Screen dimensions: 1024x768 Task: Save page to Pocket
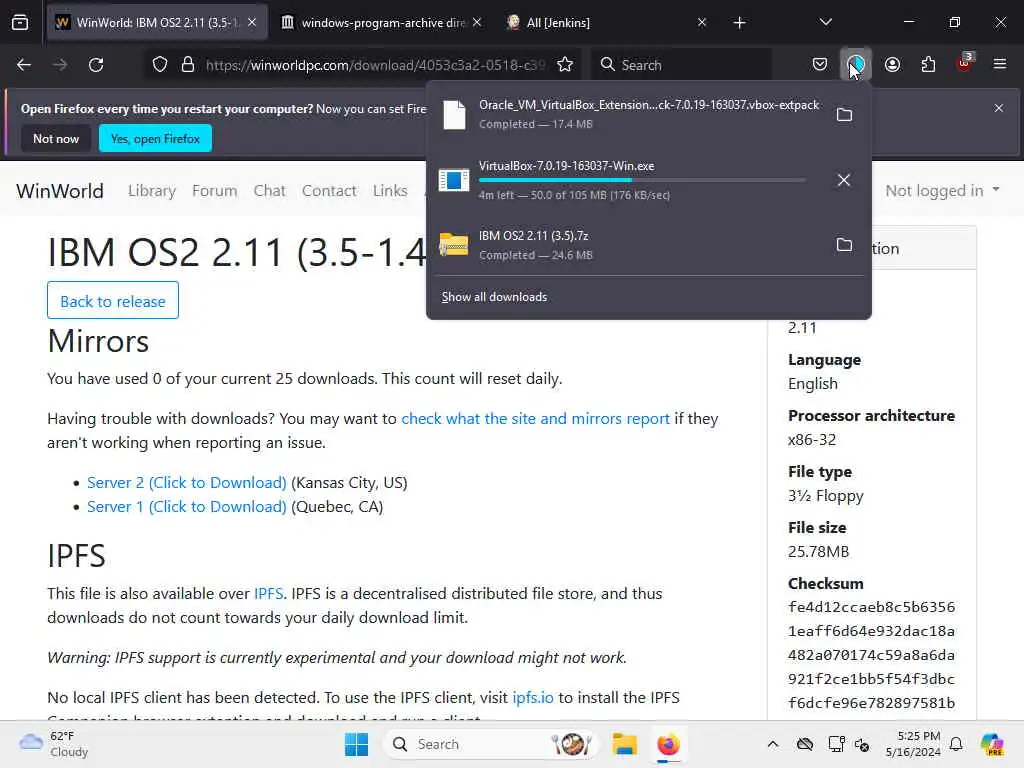pyautogui.click(x=820, y=65)
